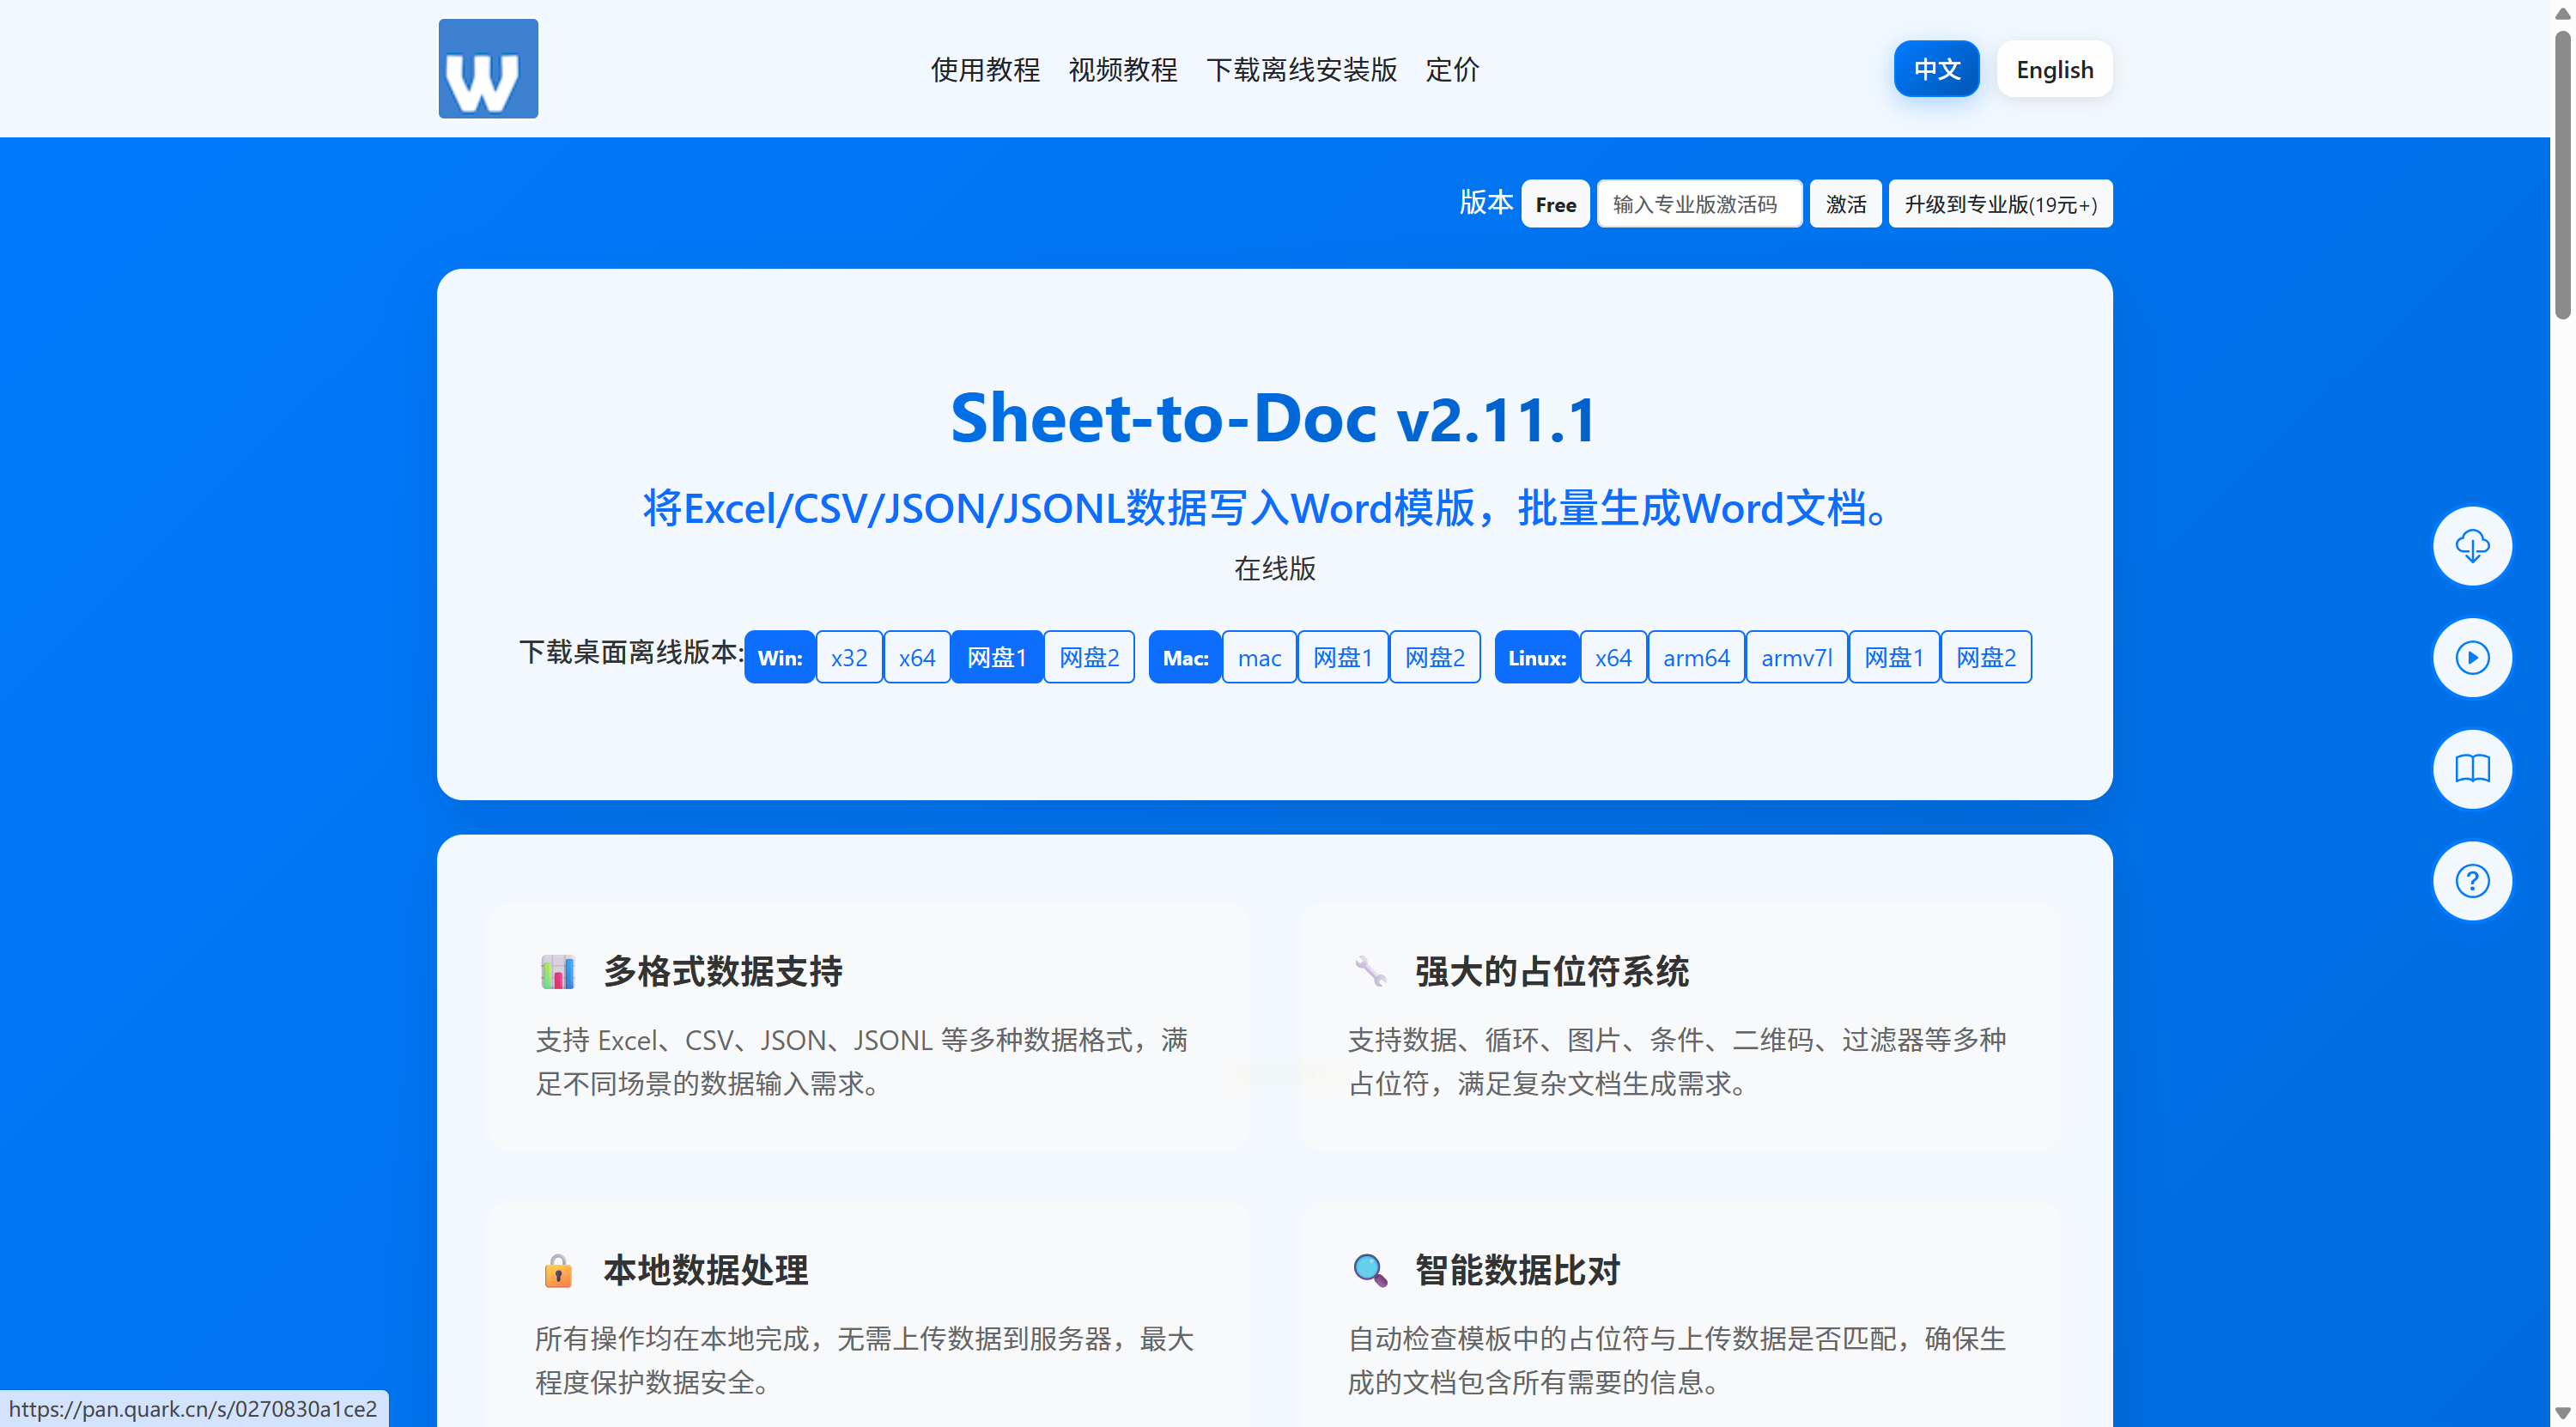Go to 定价 pricing page
2576x1427 pixels.
click(x=1452, y=69)
